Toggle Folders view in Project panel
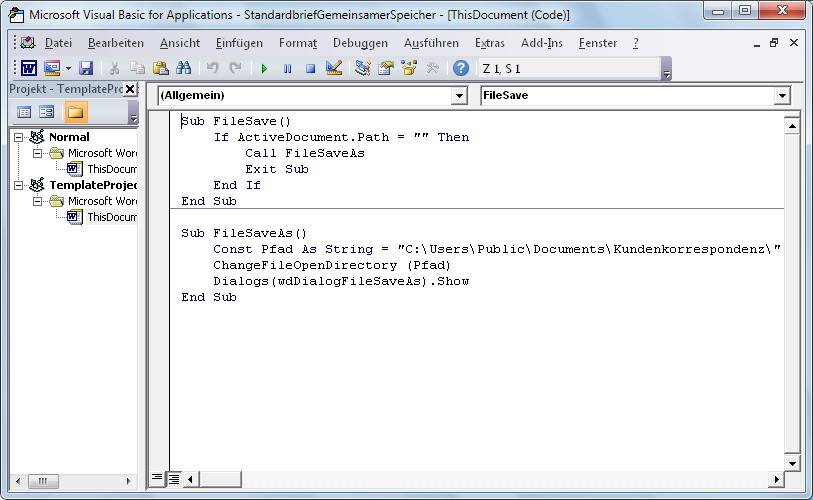Viewport: 813px width, 500px height. click(x=75, y=112)
